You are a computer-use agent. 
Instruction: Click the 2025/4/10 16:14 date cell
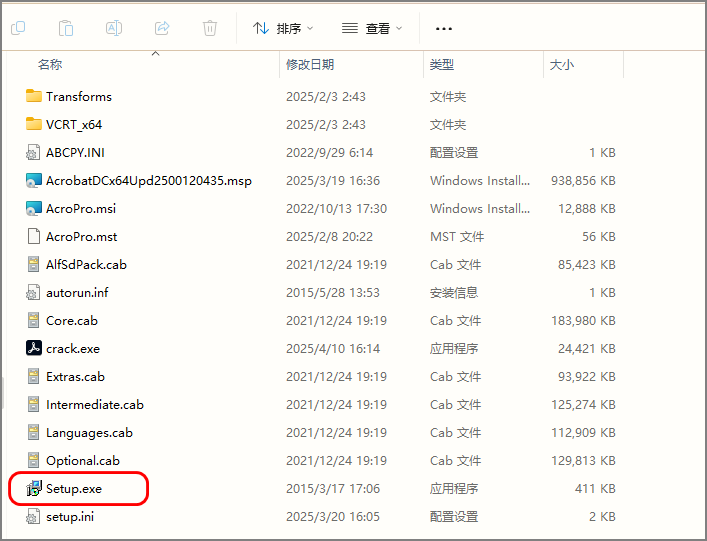click(x=333, y=348)
